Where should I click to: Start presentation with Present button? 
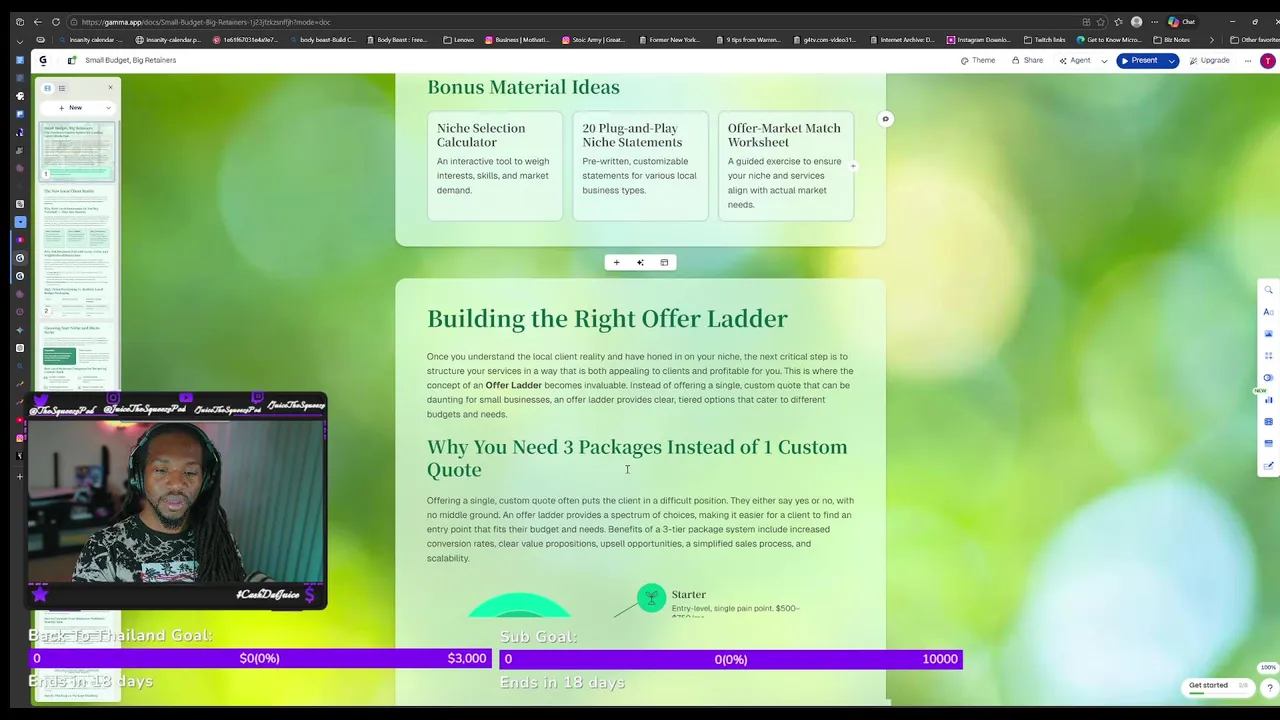coord(1139,60)
